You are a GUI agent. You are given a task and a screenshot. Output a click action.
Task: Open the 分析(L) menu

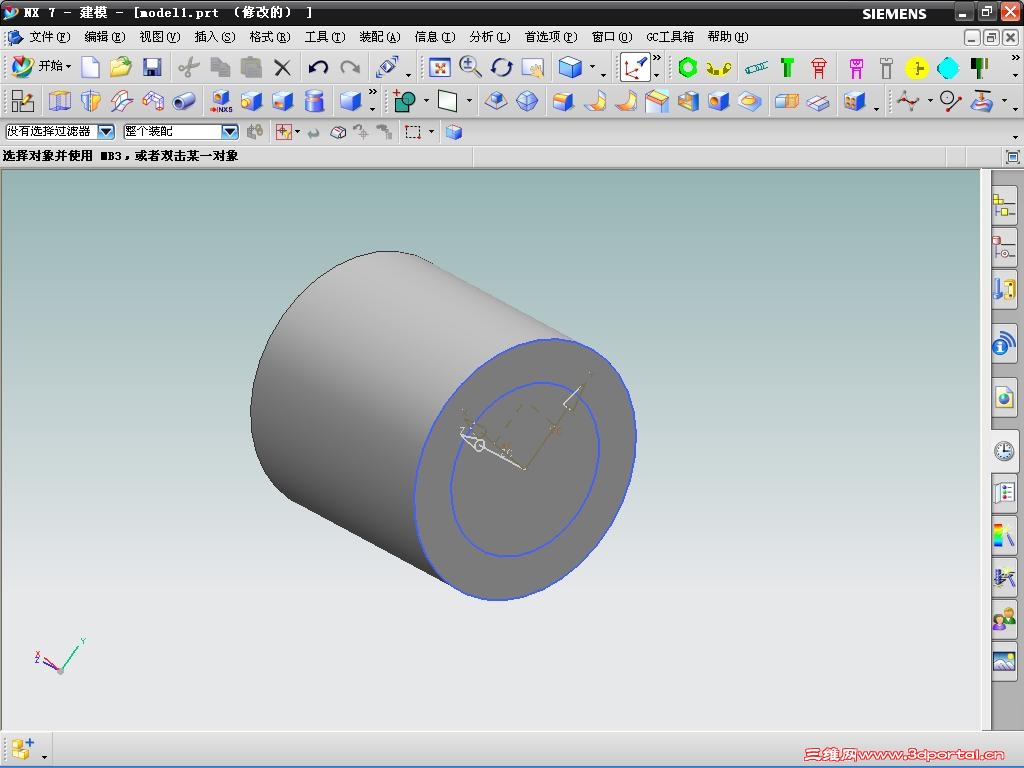coord(489,37)
